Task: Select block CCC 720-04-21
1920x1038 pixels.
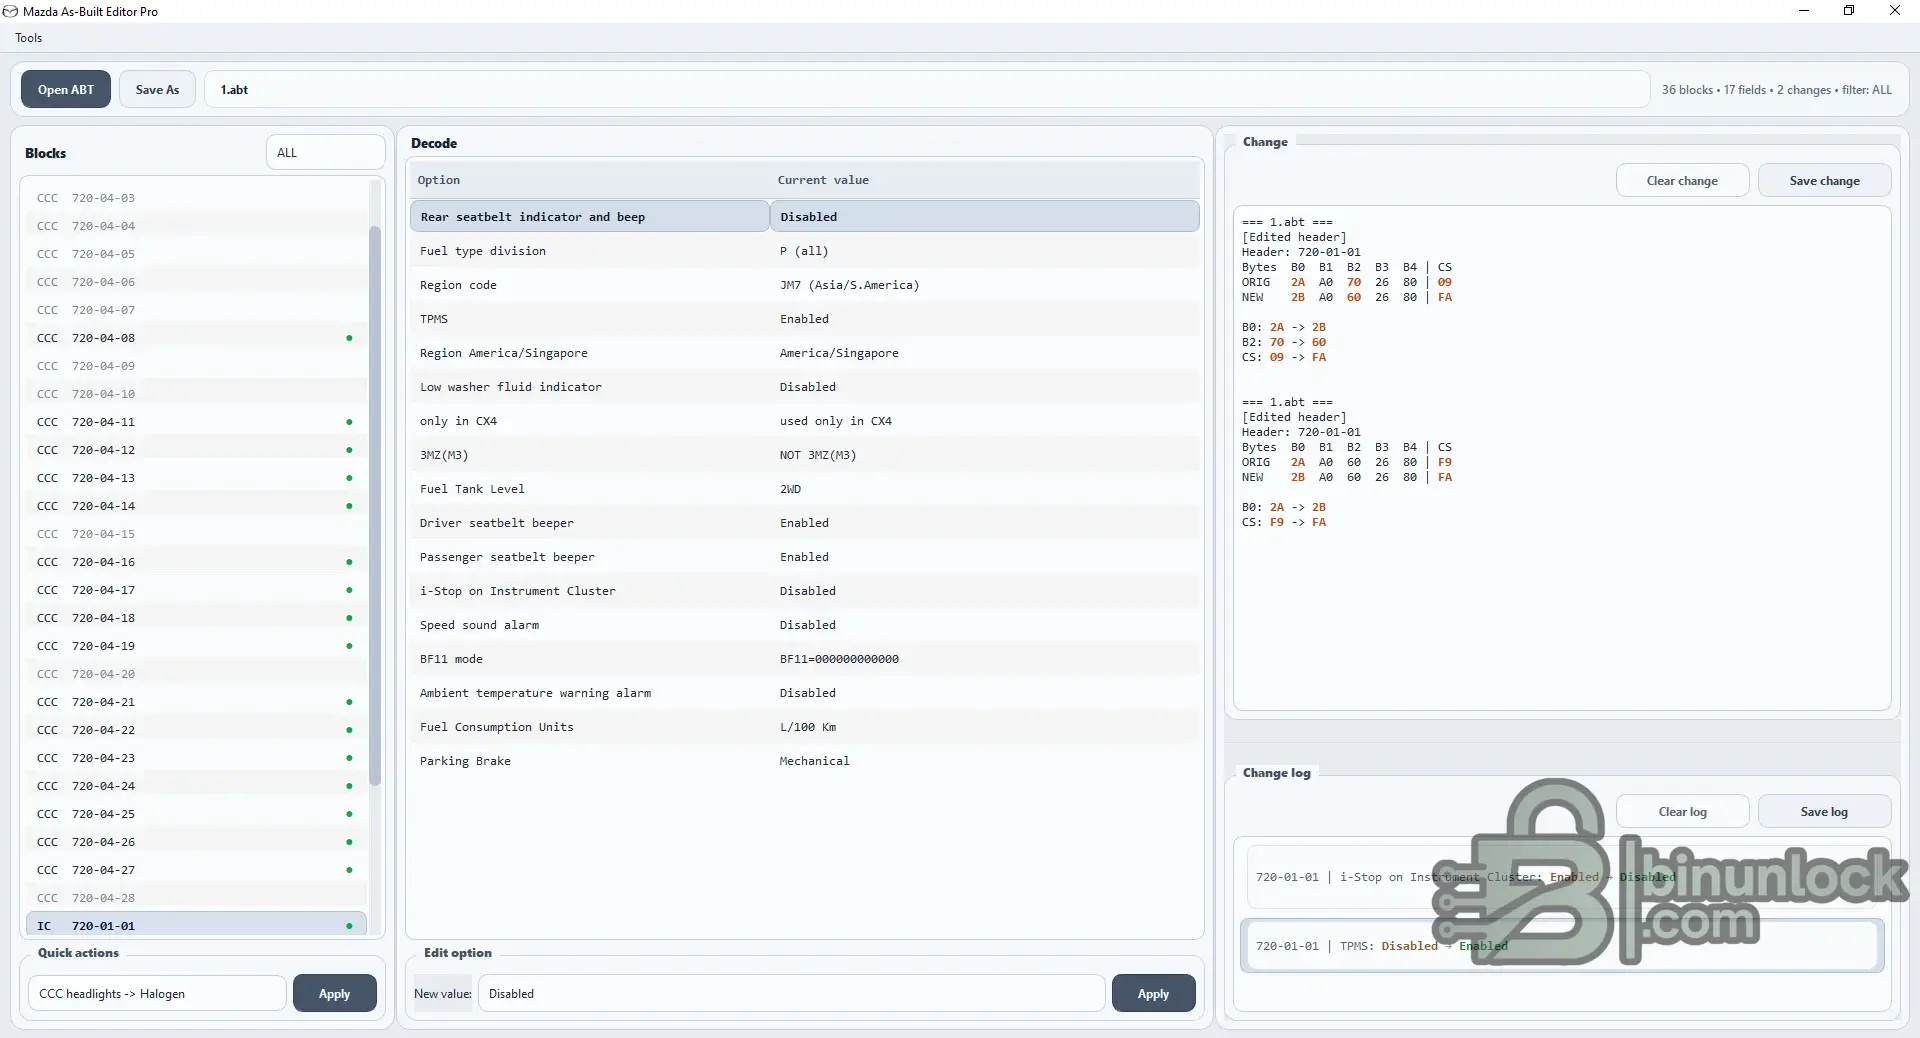Action: 195,702
